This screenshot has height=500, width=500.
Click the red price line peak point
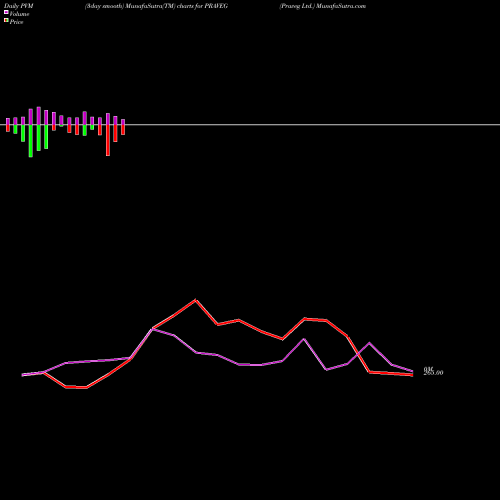click(x=196, y=300)
